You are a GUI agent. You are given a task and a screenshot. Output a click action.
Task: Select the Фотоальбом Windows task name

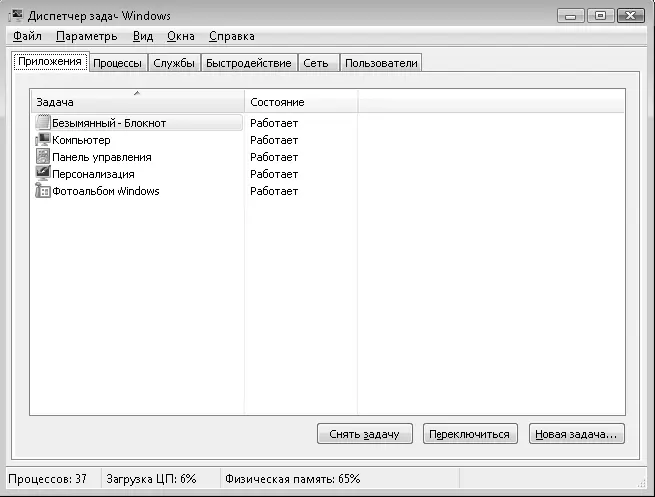point(106,191)
